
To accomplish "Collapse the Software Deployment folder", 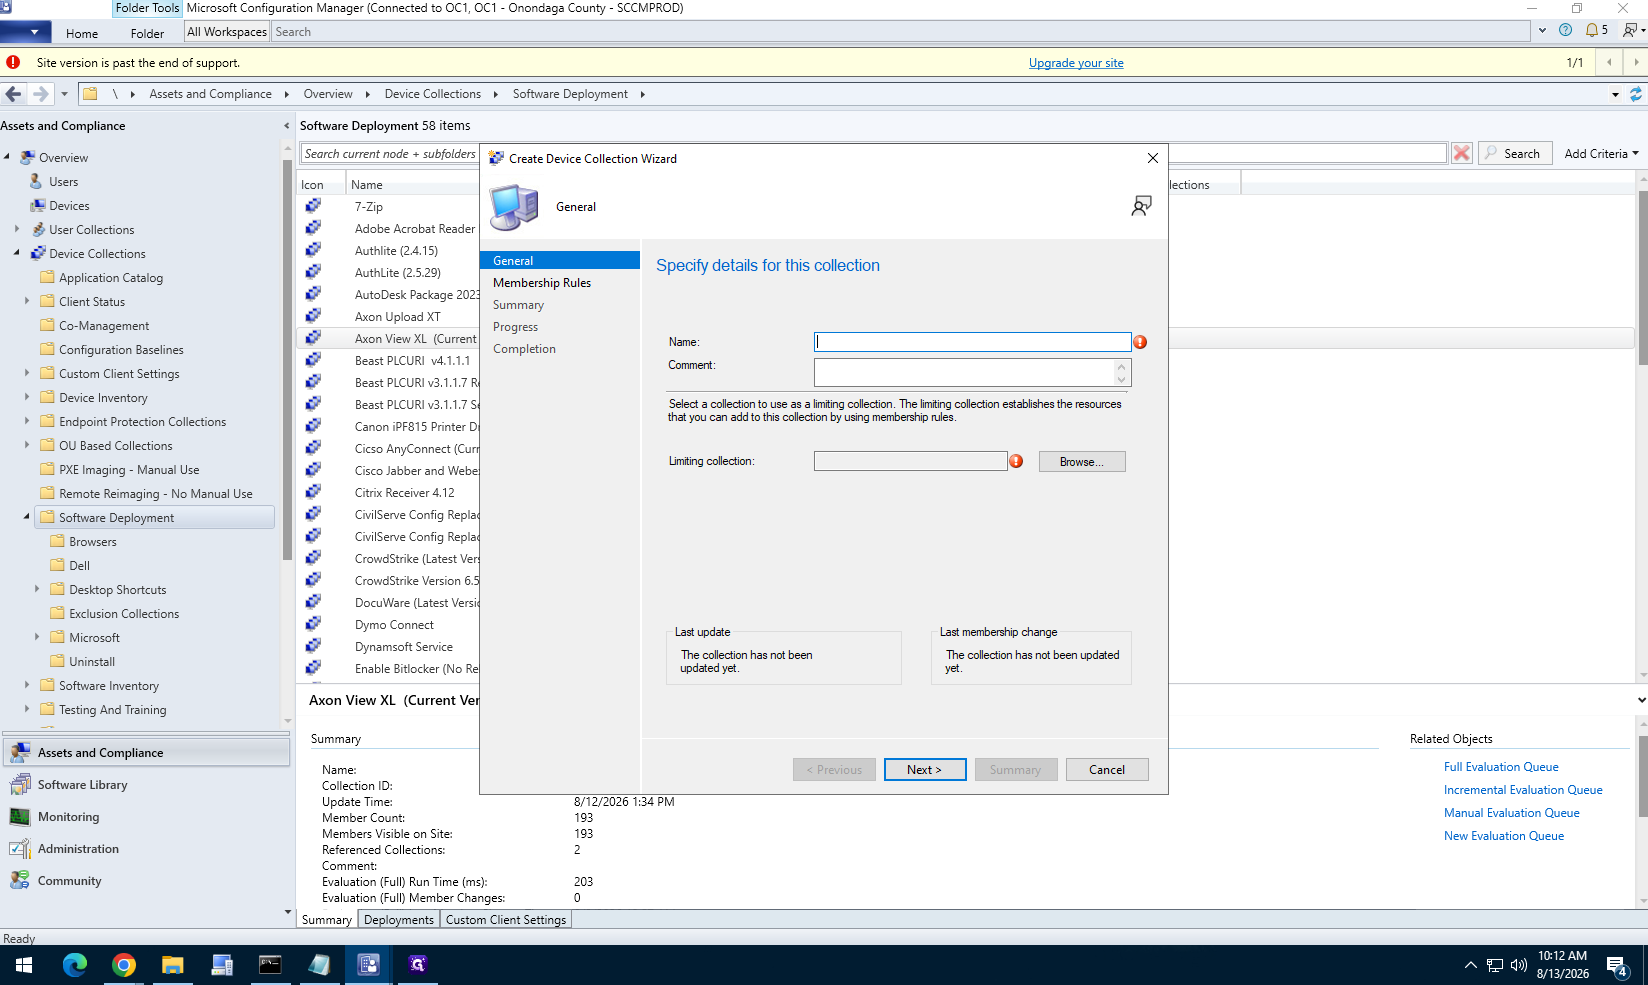I will coord(27,517).
